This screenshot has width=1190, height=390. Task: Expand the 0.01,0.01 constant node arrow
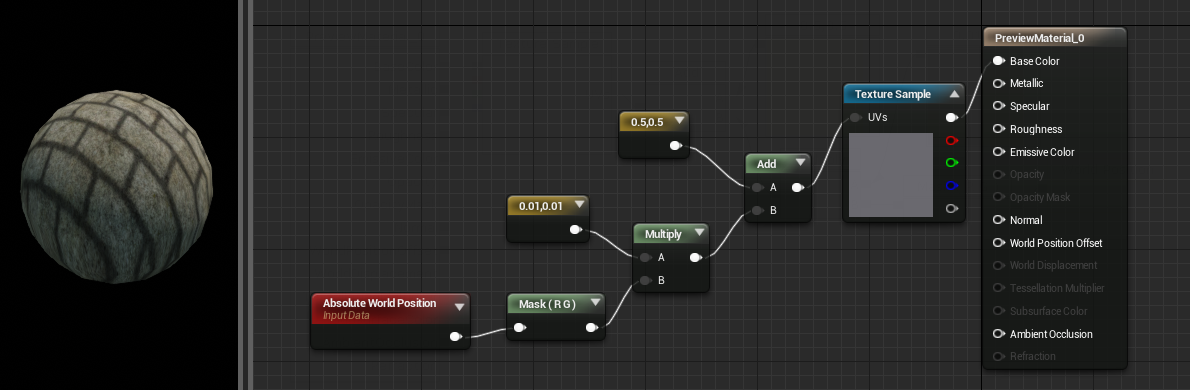click(x=580, y=205)
